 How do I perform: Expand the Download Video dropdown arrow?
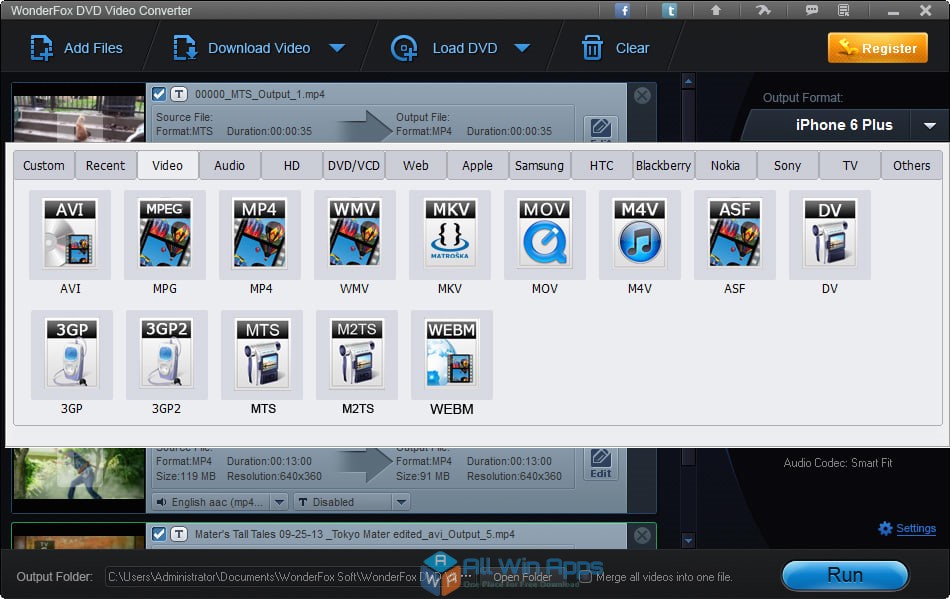pos(337,48)
